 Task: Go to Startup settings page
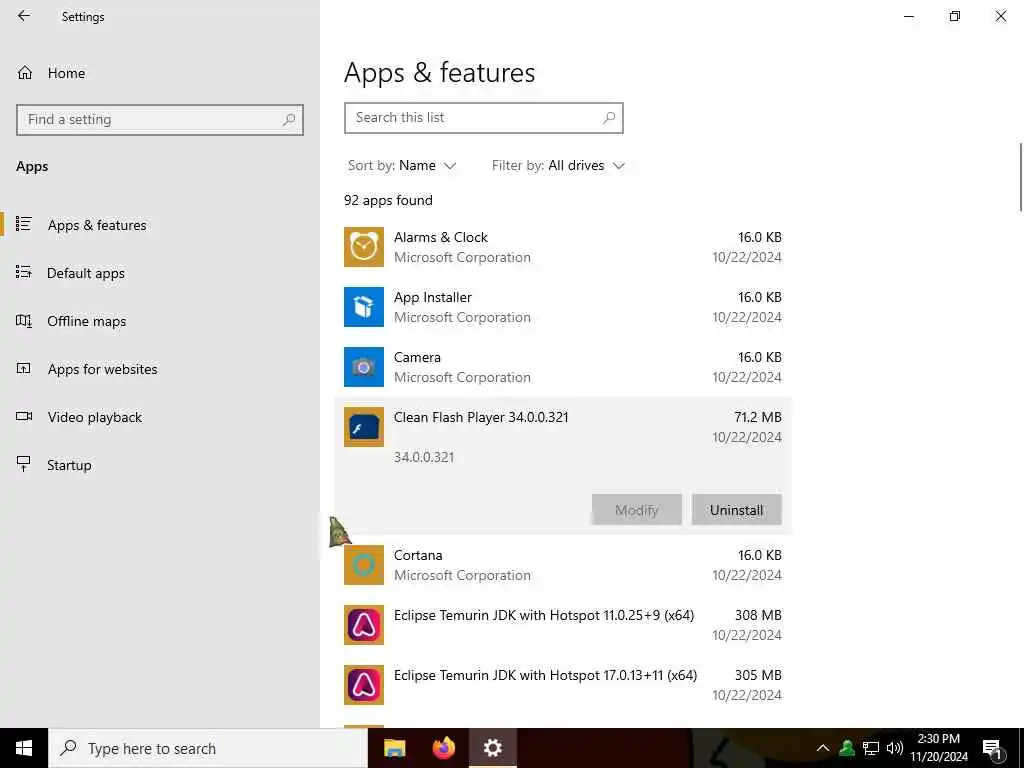coord(160,465)
